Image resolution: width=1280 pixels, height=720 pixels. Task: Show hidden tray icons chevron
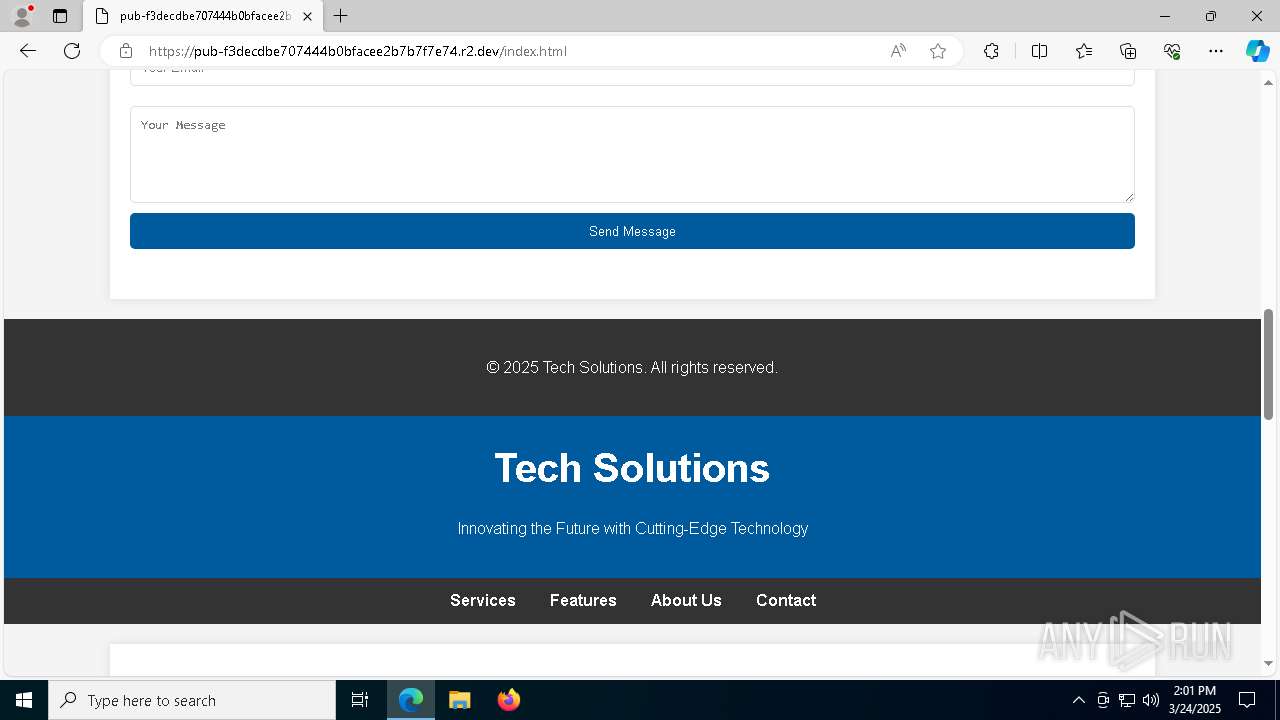click(x=1078, y=700)
